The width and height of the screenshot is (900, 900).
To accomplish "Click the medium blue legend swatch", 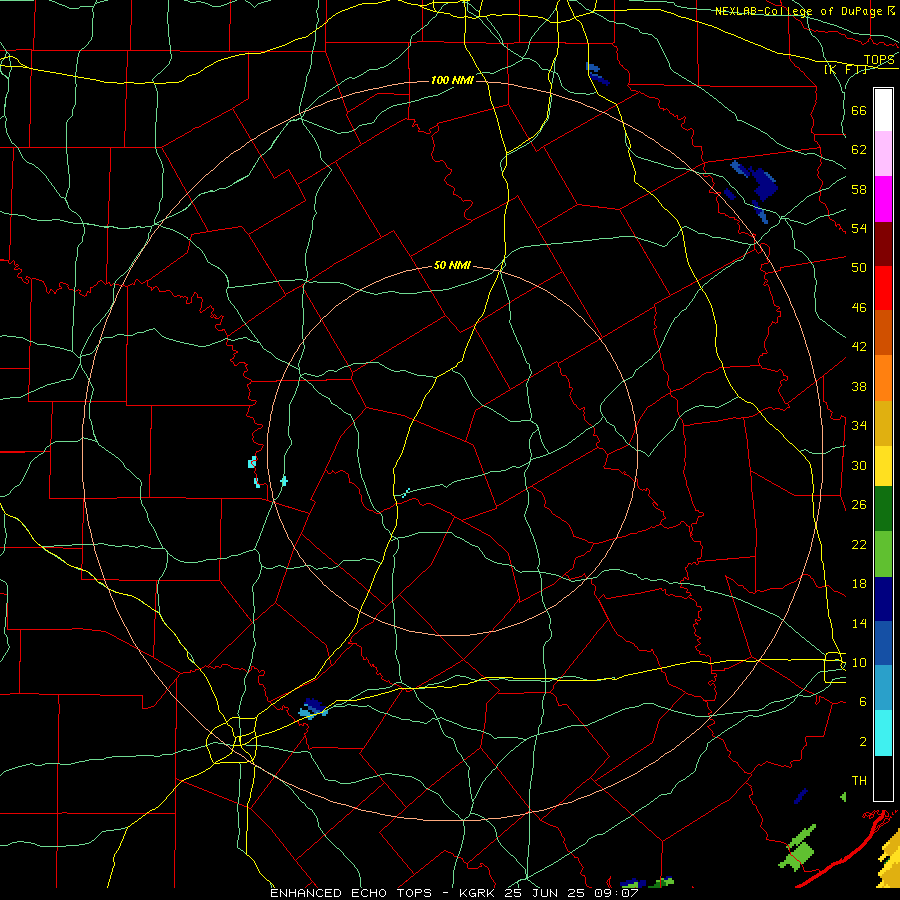I will coord(883,643).
